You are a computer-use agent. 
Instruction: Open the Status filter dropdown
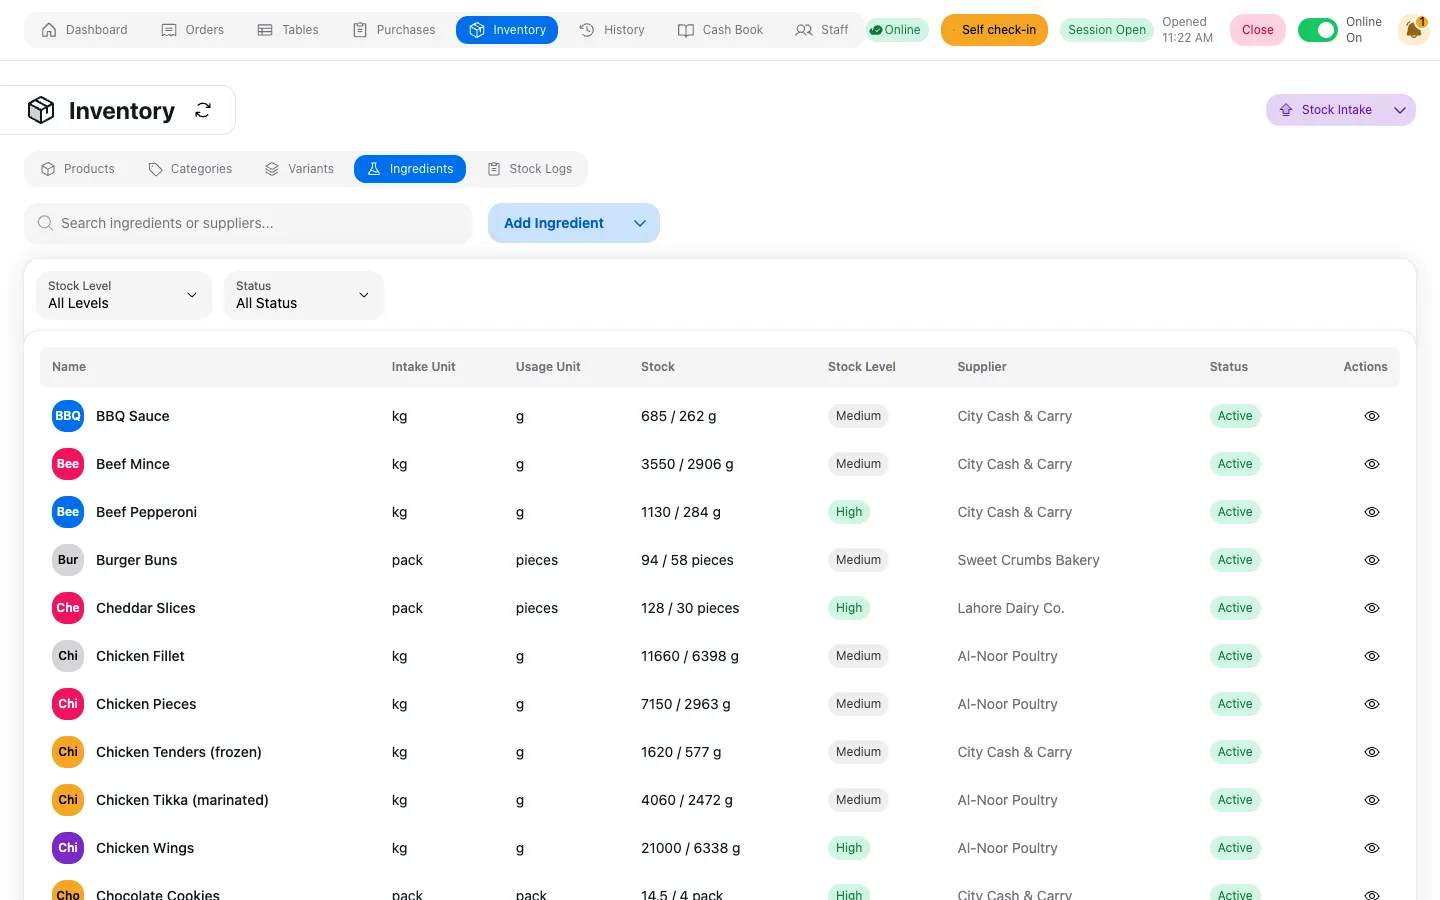pos(304,295)
